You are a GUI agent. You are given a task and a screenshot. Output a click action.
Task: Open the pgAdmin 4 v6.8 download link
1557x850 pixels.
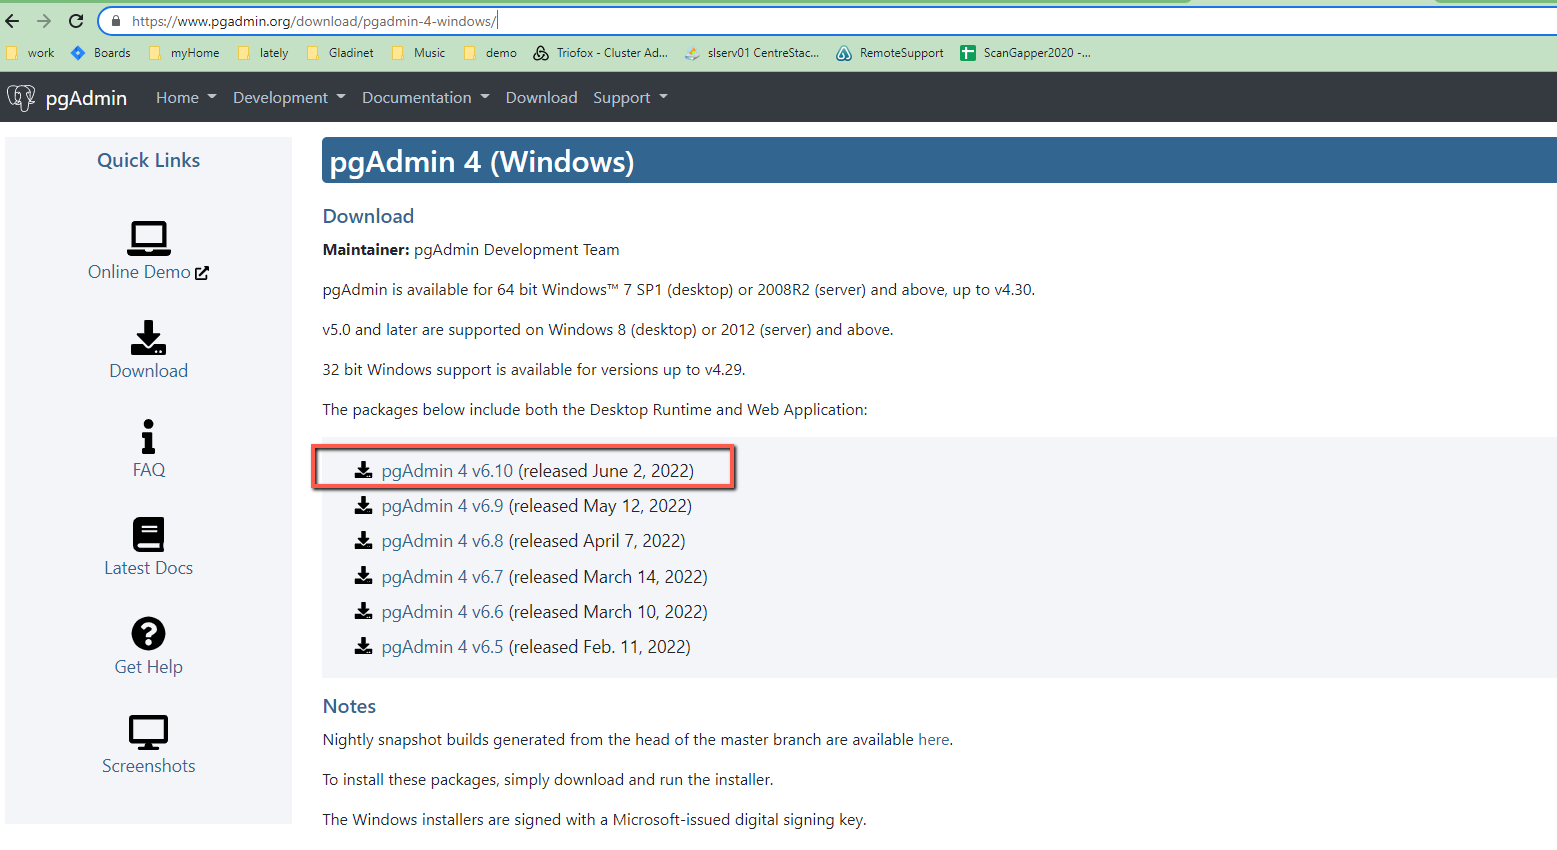[x=443, y=541]
